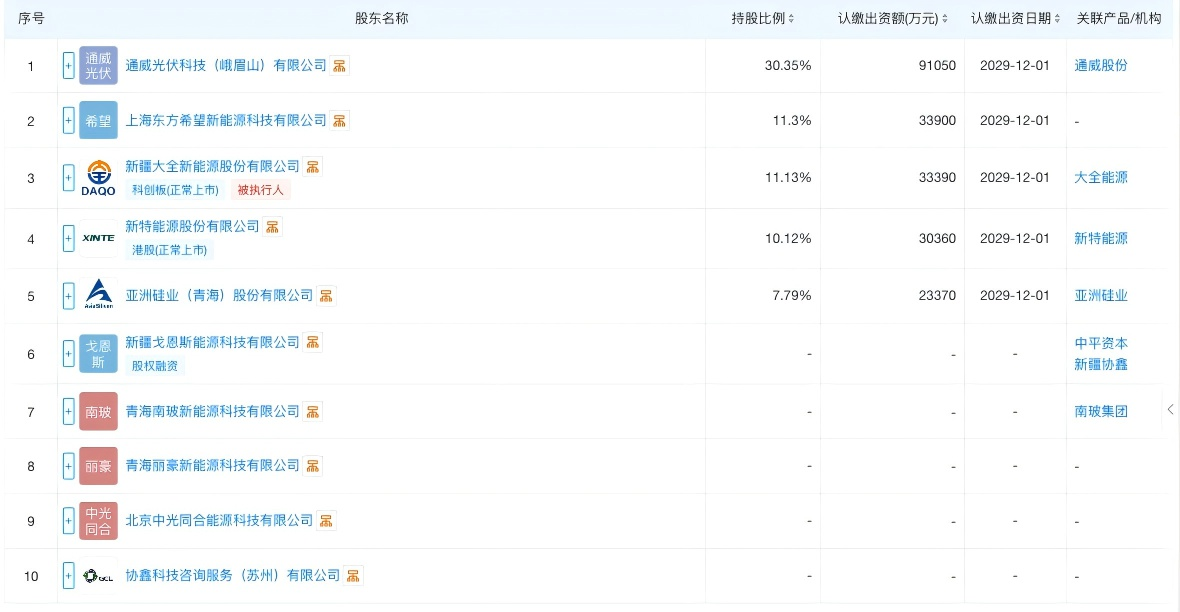The height and width of the screenshot is (612, 1180).
Task: Click the XINTE company logo
Action: click(x=98, y=238)
